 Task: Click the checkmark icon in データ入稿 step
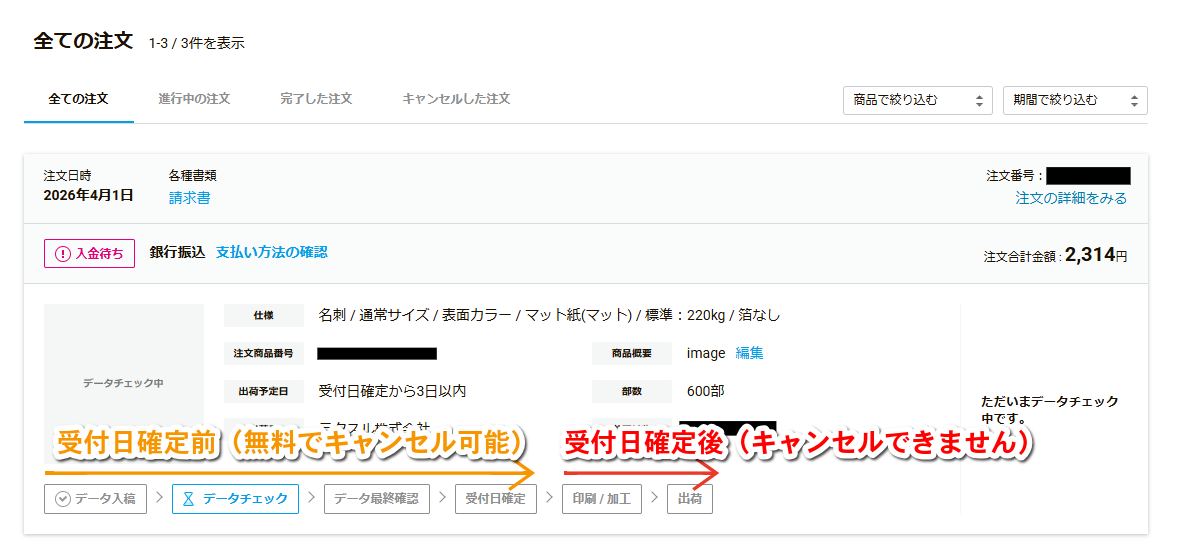click(63, 498)
